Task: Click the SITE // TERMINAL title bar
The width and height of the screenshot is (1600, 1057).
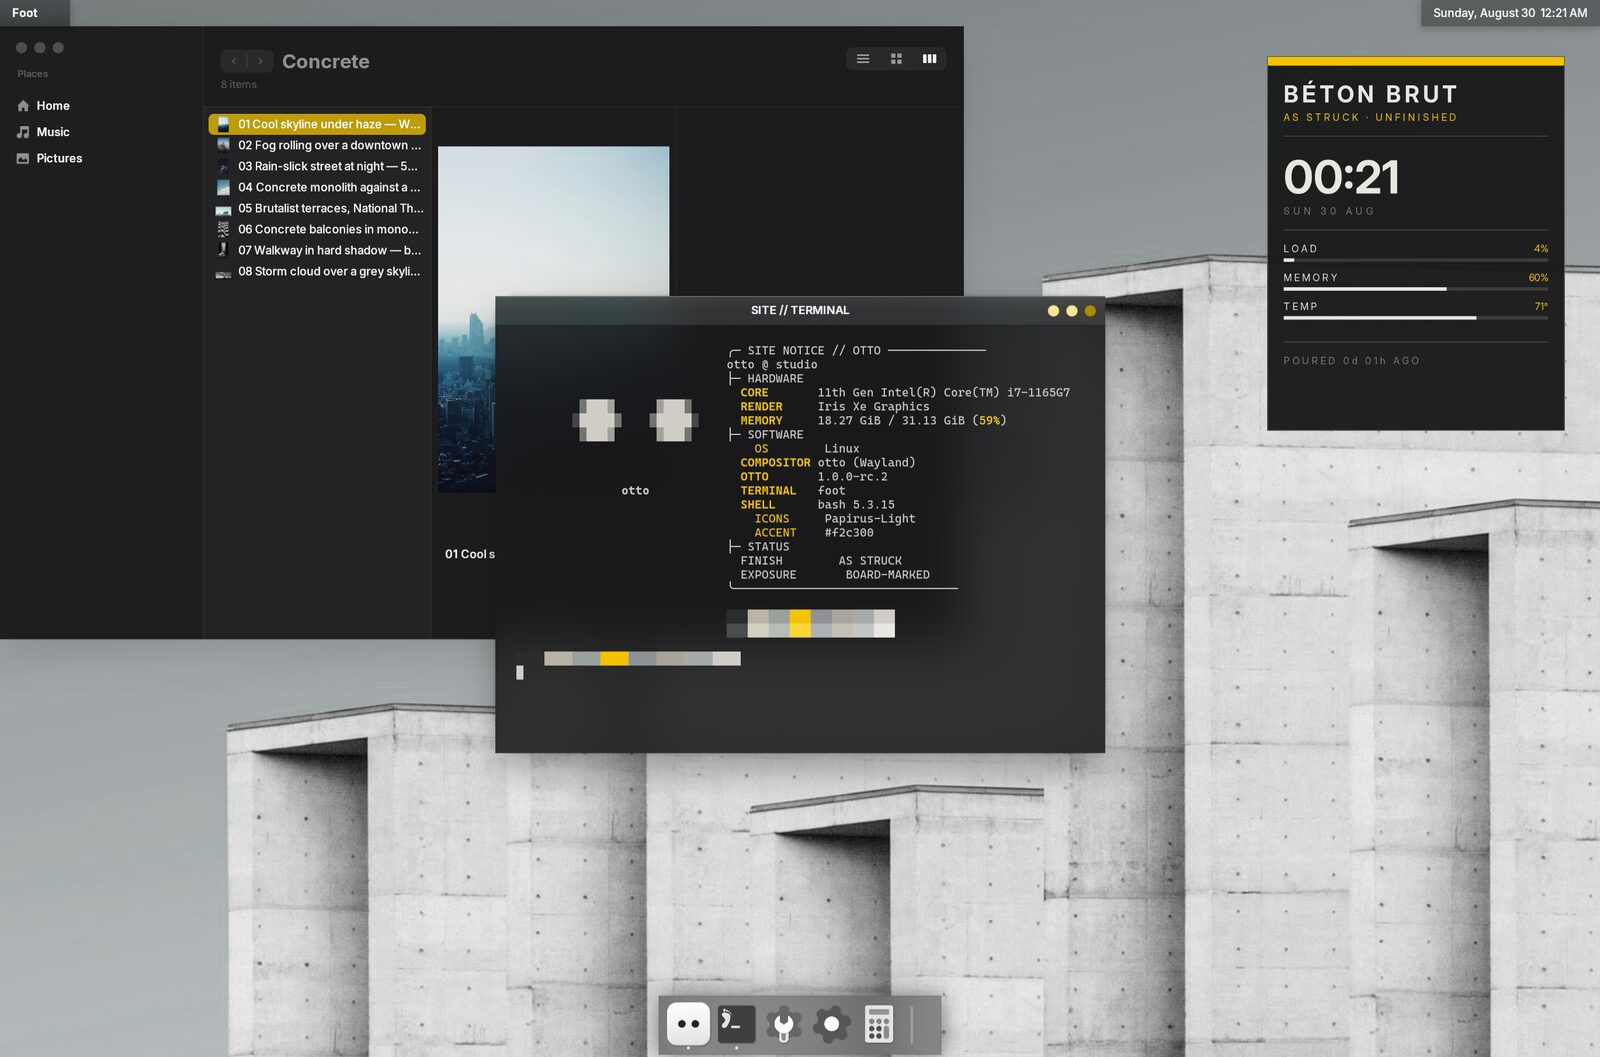Action: tap(800, 310)
